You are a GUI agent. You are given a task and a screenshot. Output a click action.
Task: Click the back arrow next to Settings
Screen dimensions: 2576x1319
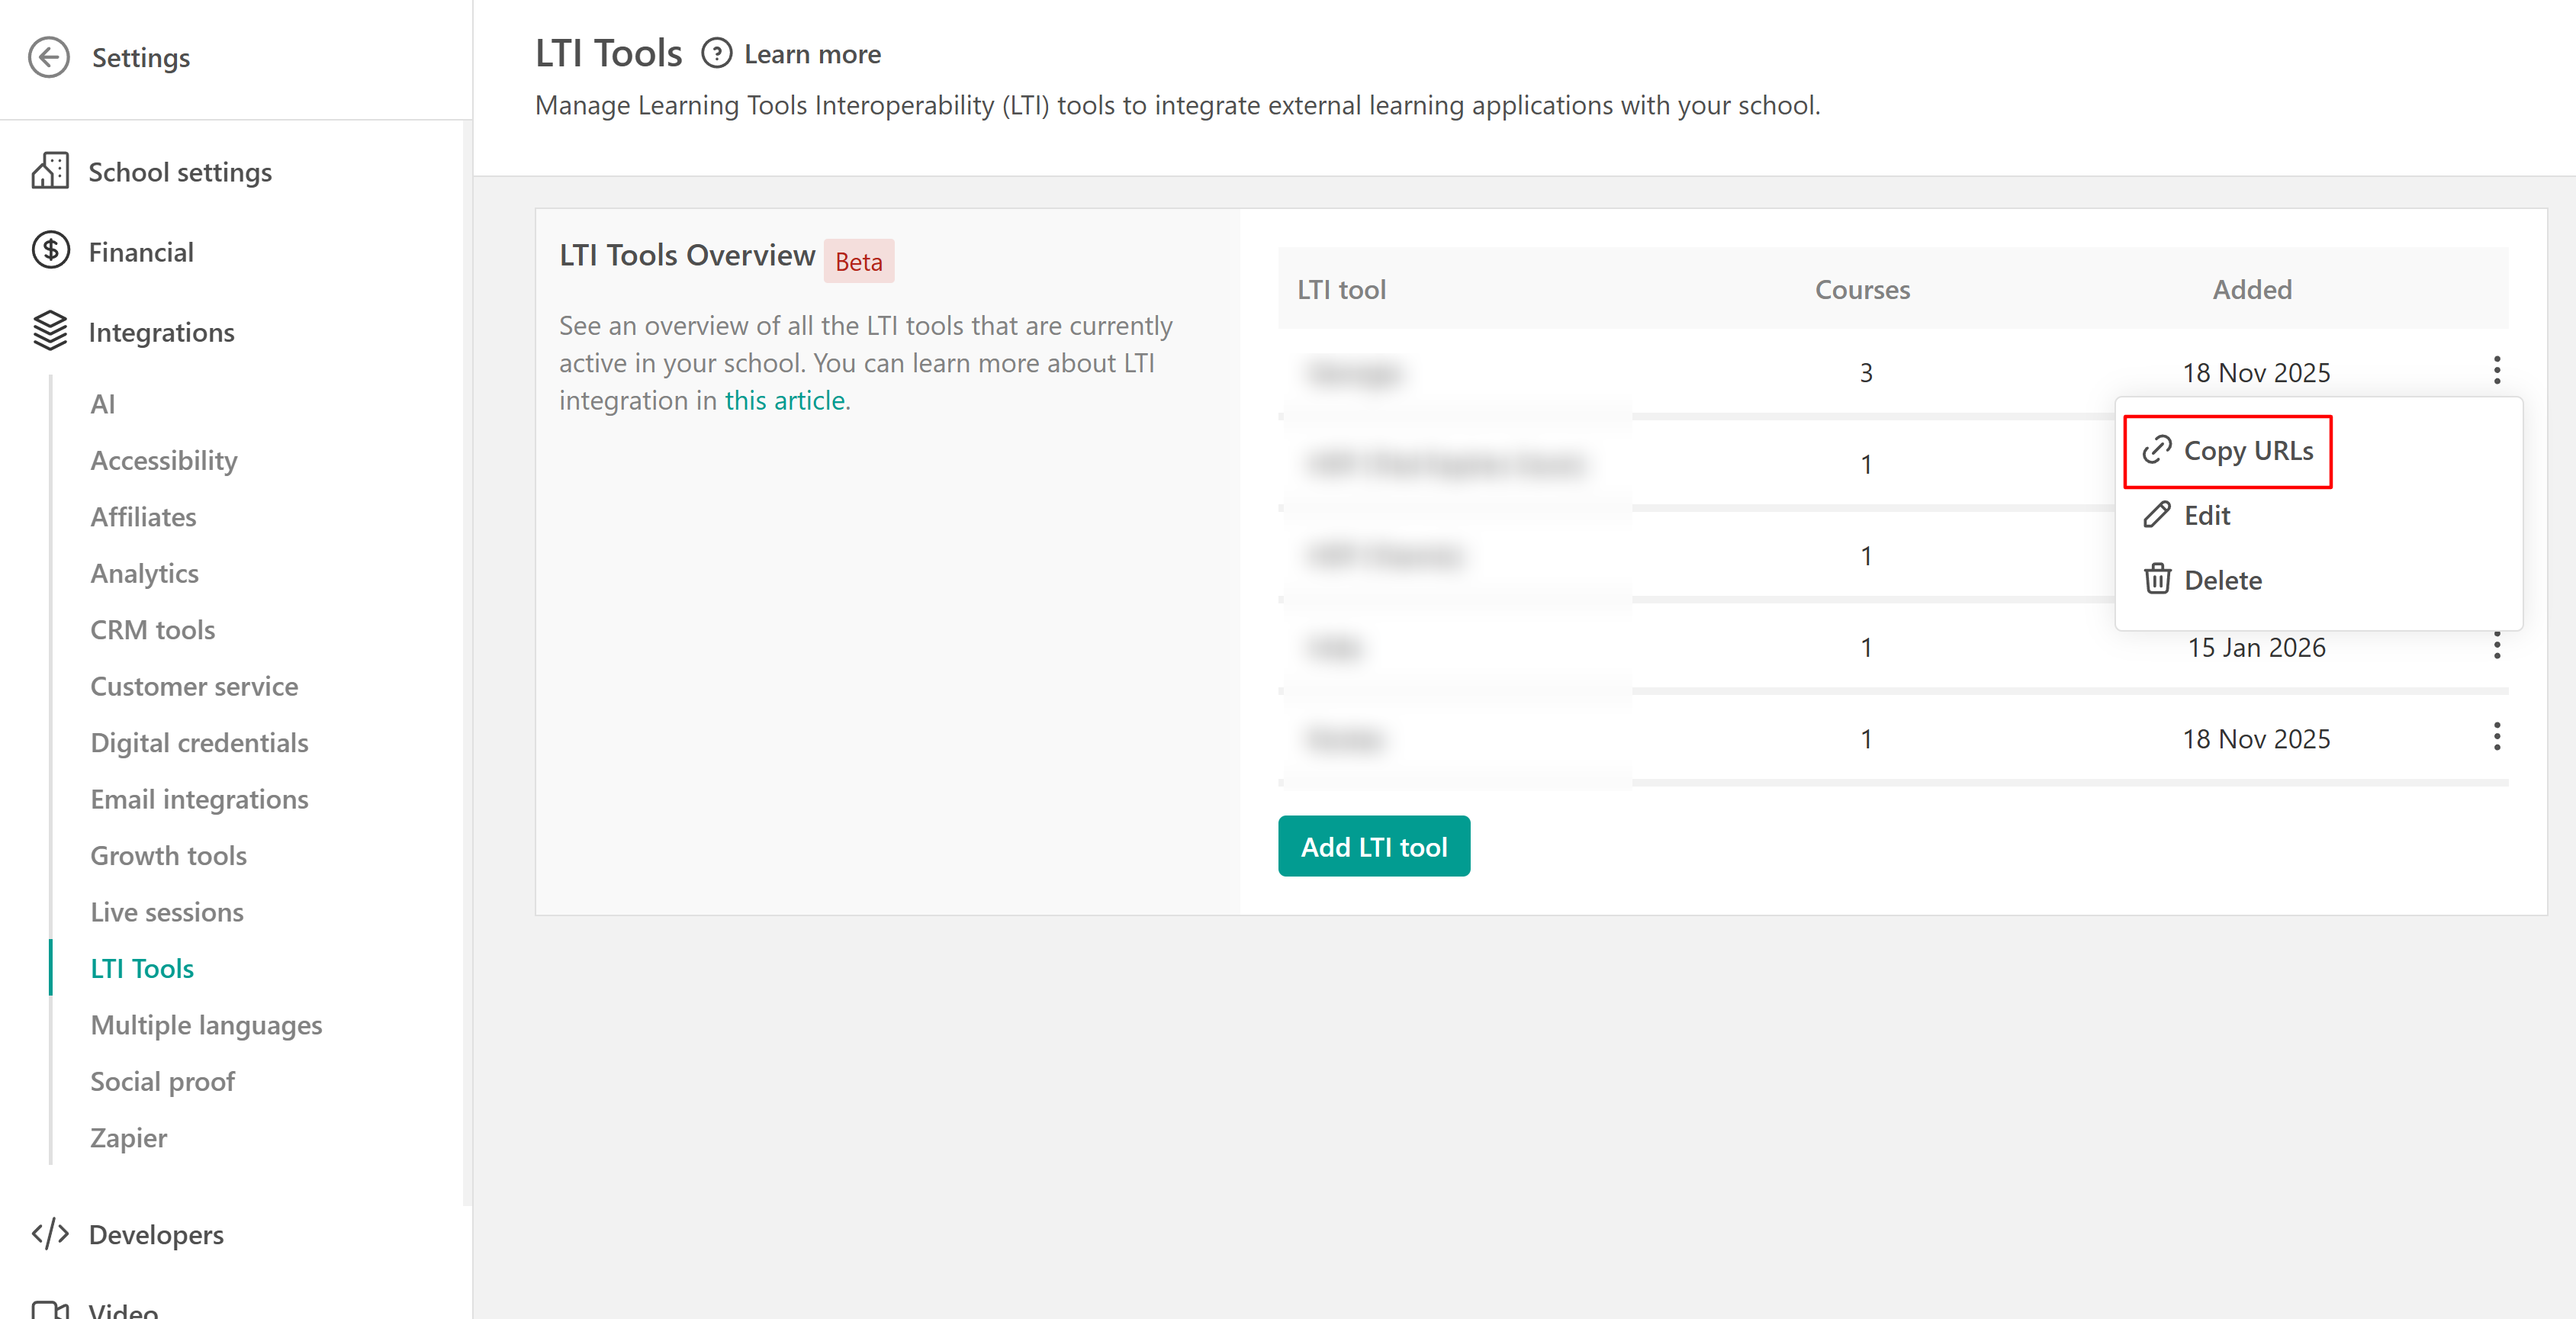pyautogui.click(x=48, y=57)
